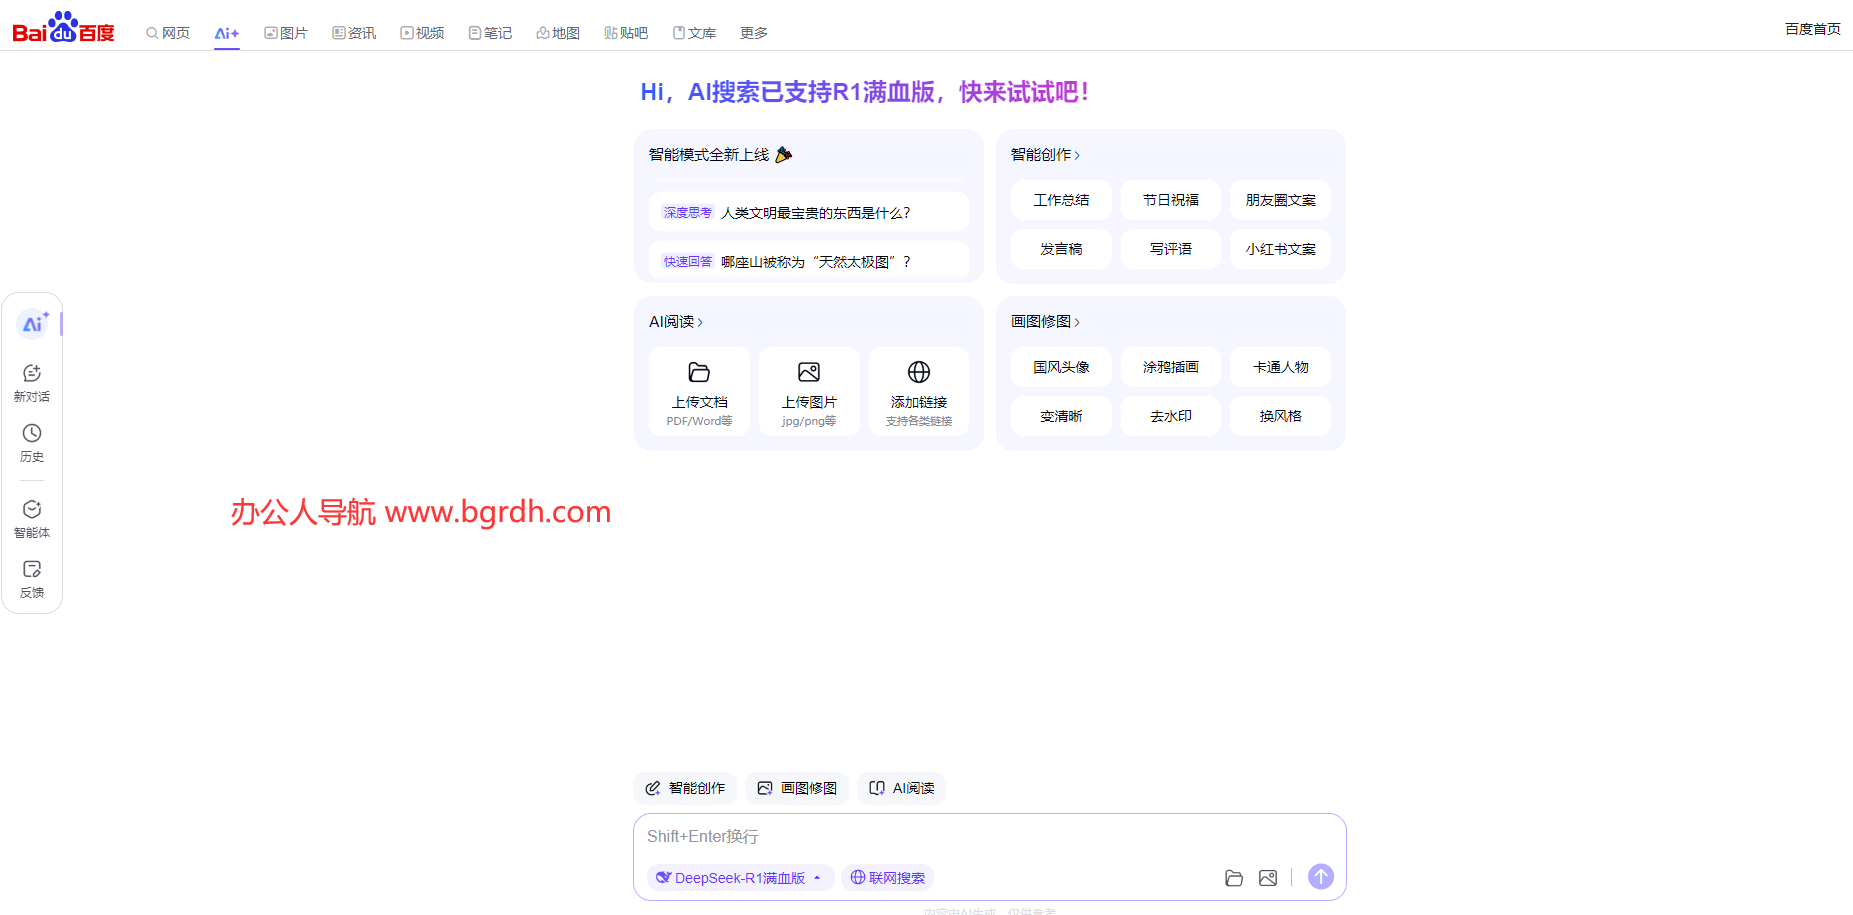
Task: Select 上传文档 to upload a PDF
Action: click(699, 392)
